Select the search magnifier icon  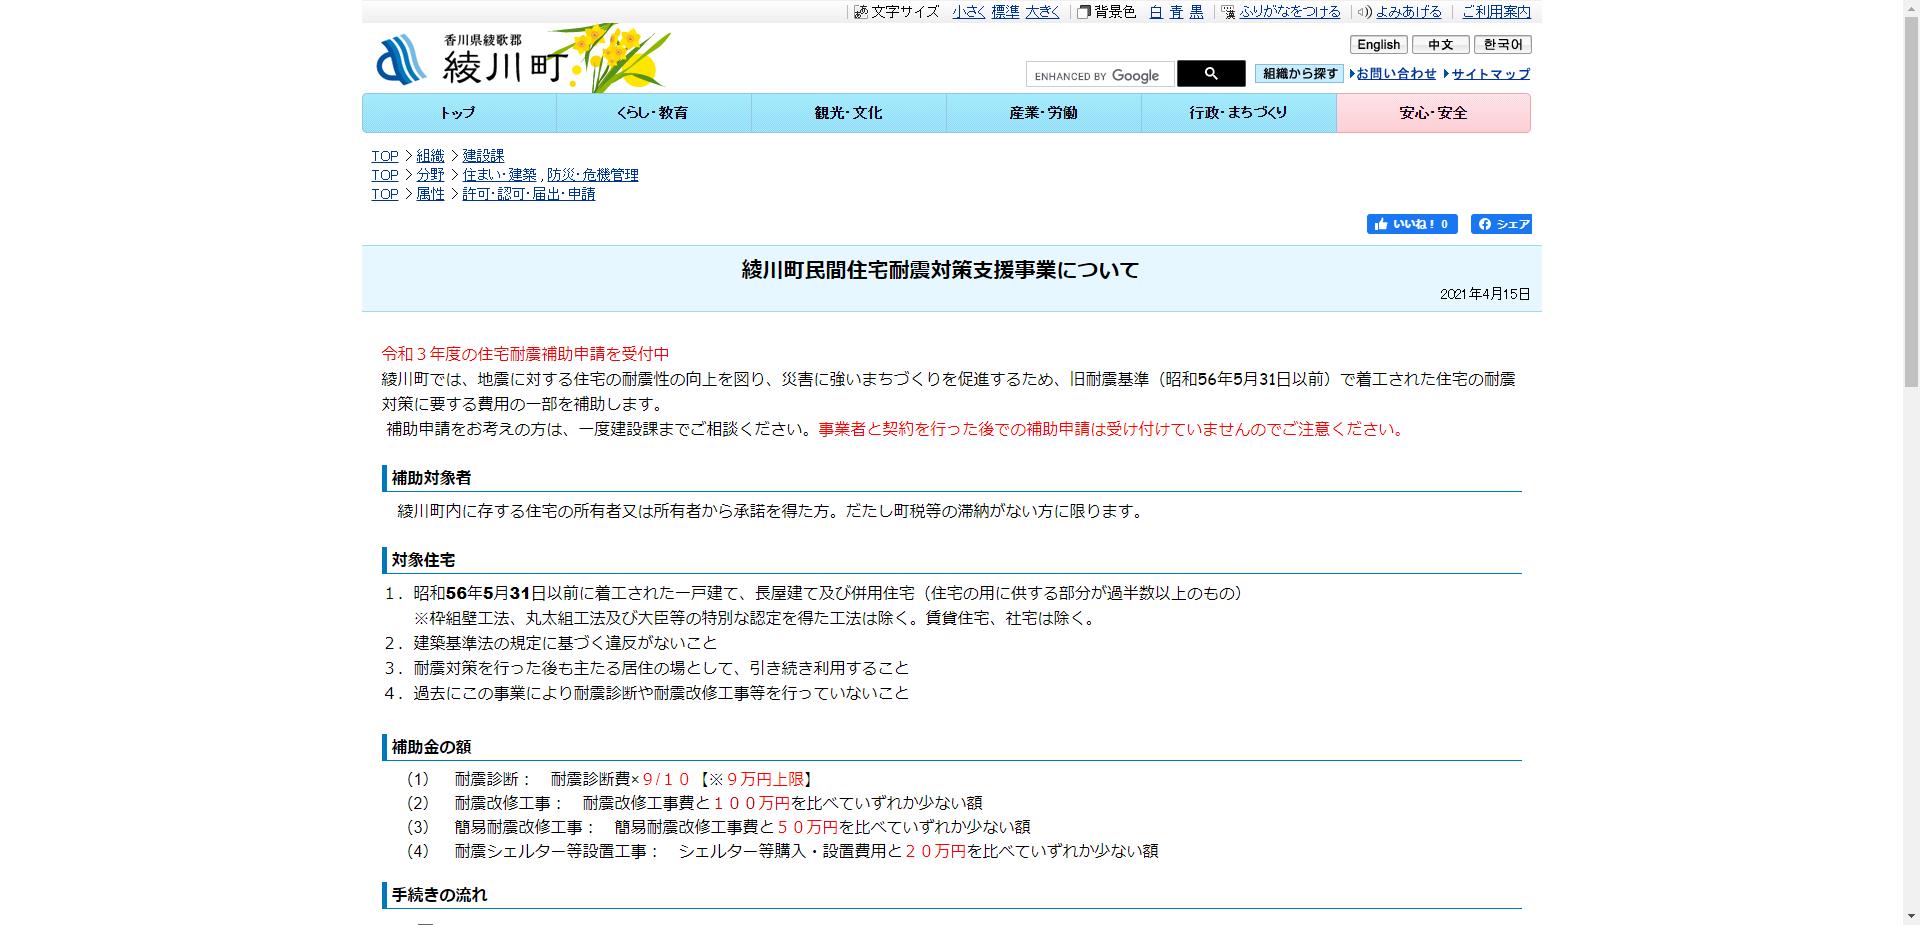pyautogui.click(x=1211, y=73)
